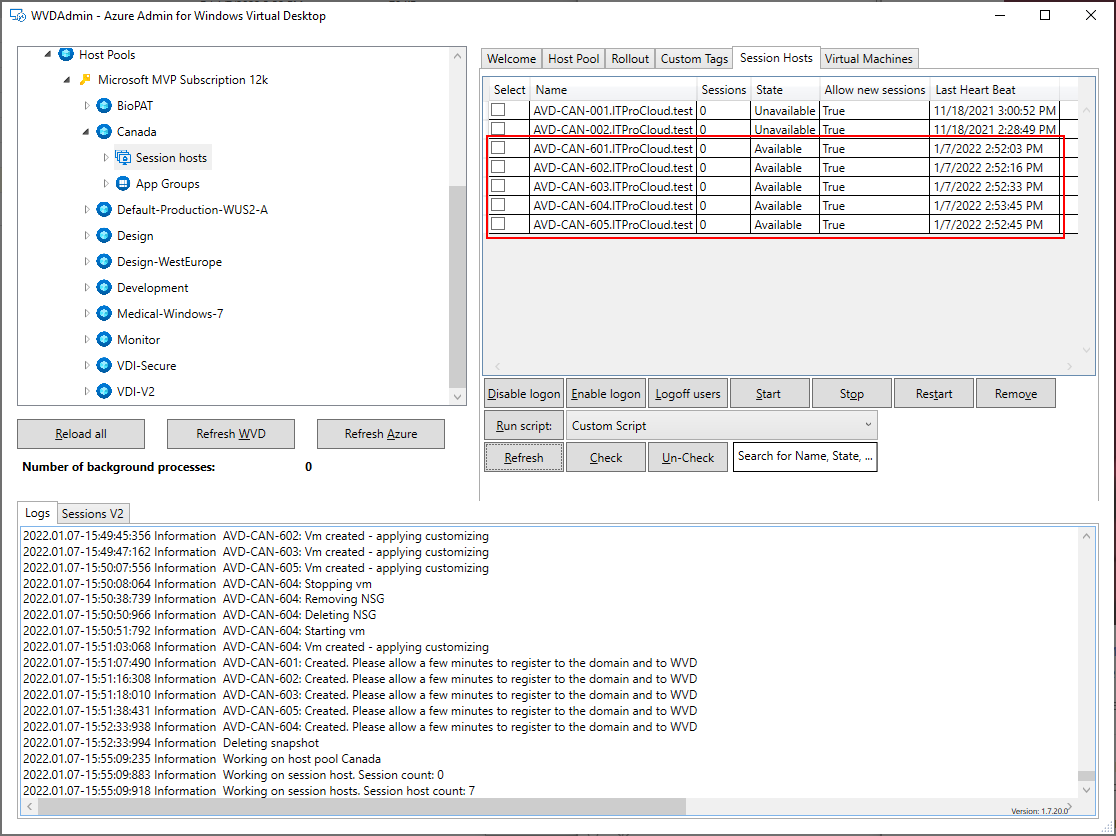The height and width of the screenshot is (836, 1116).
Task: Check the box for AVD-CAN-002 host
Action: [498, 128]
